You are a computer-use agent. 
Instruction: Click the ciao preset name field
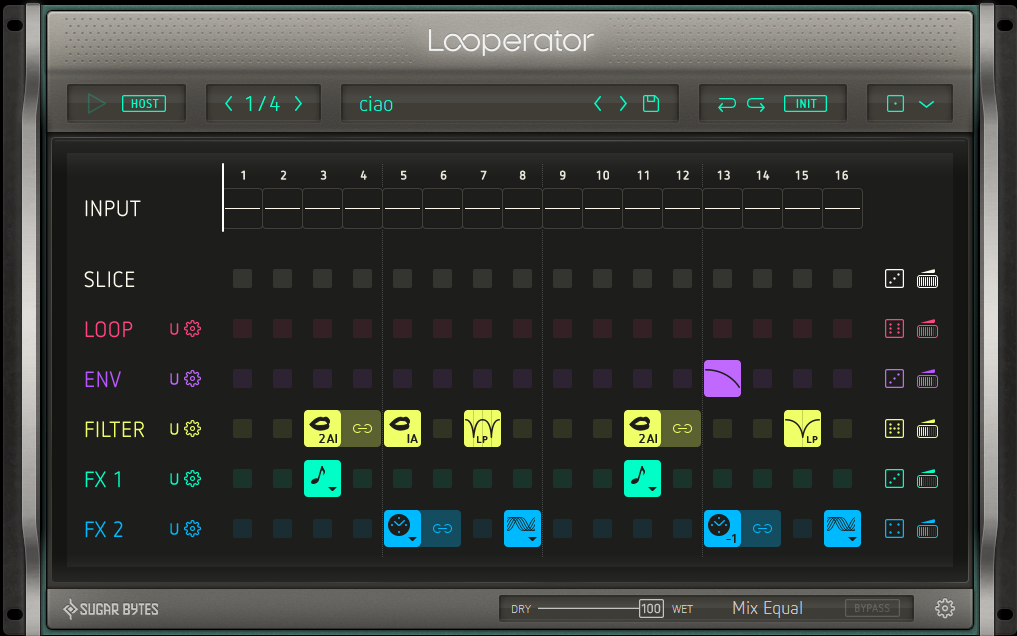pos(460,104)
